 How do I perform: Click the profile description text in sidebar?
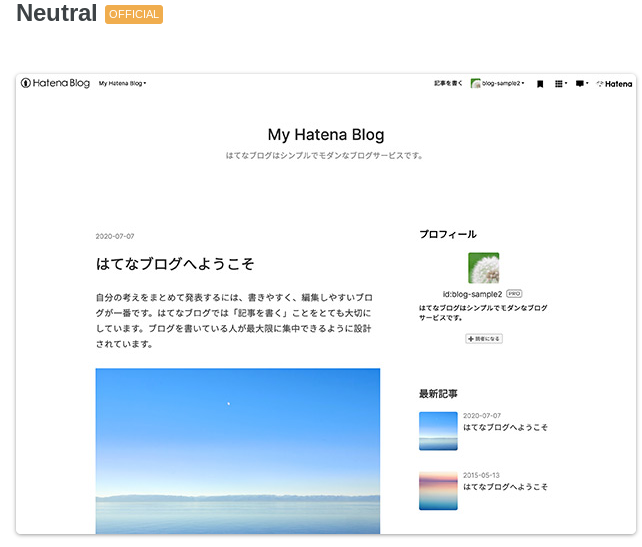[x=483, y=312]
